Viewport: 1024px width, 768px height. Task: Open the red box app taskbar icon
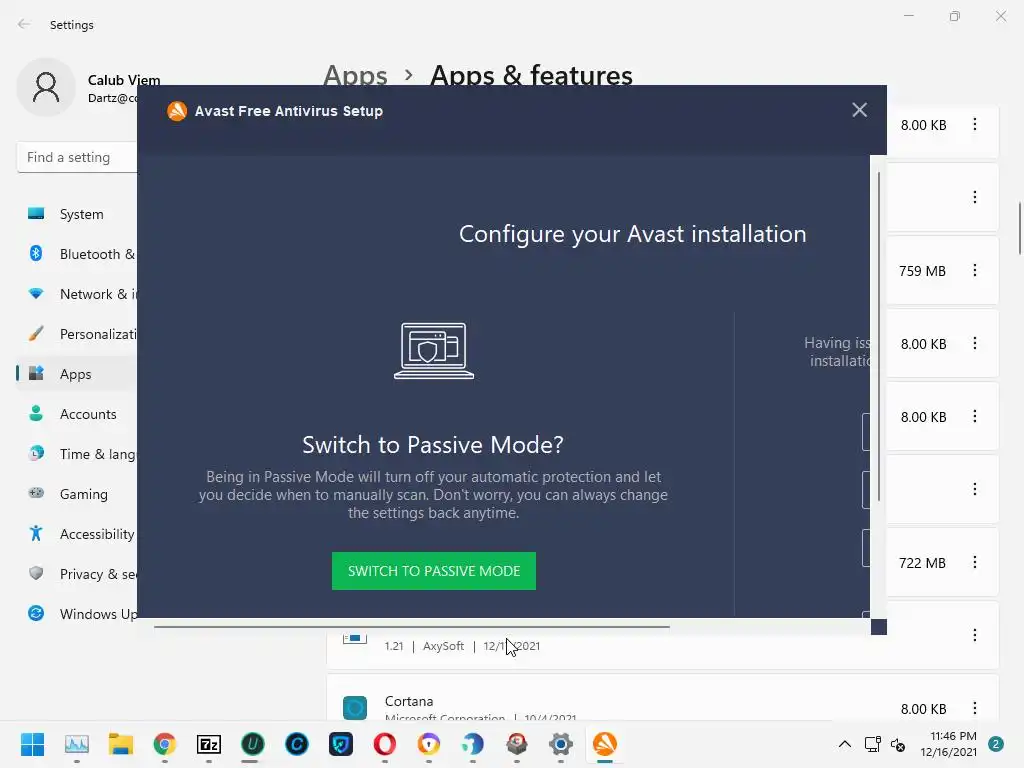coord(517,744)
